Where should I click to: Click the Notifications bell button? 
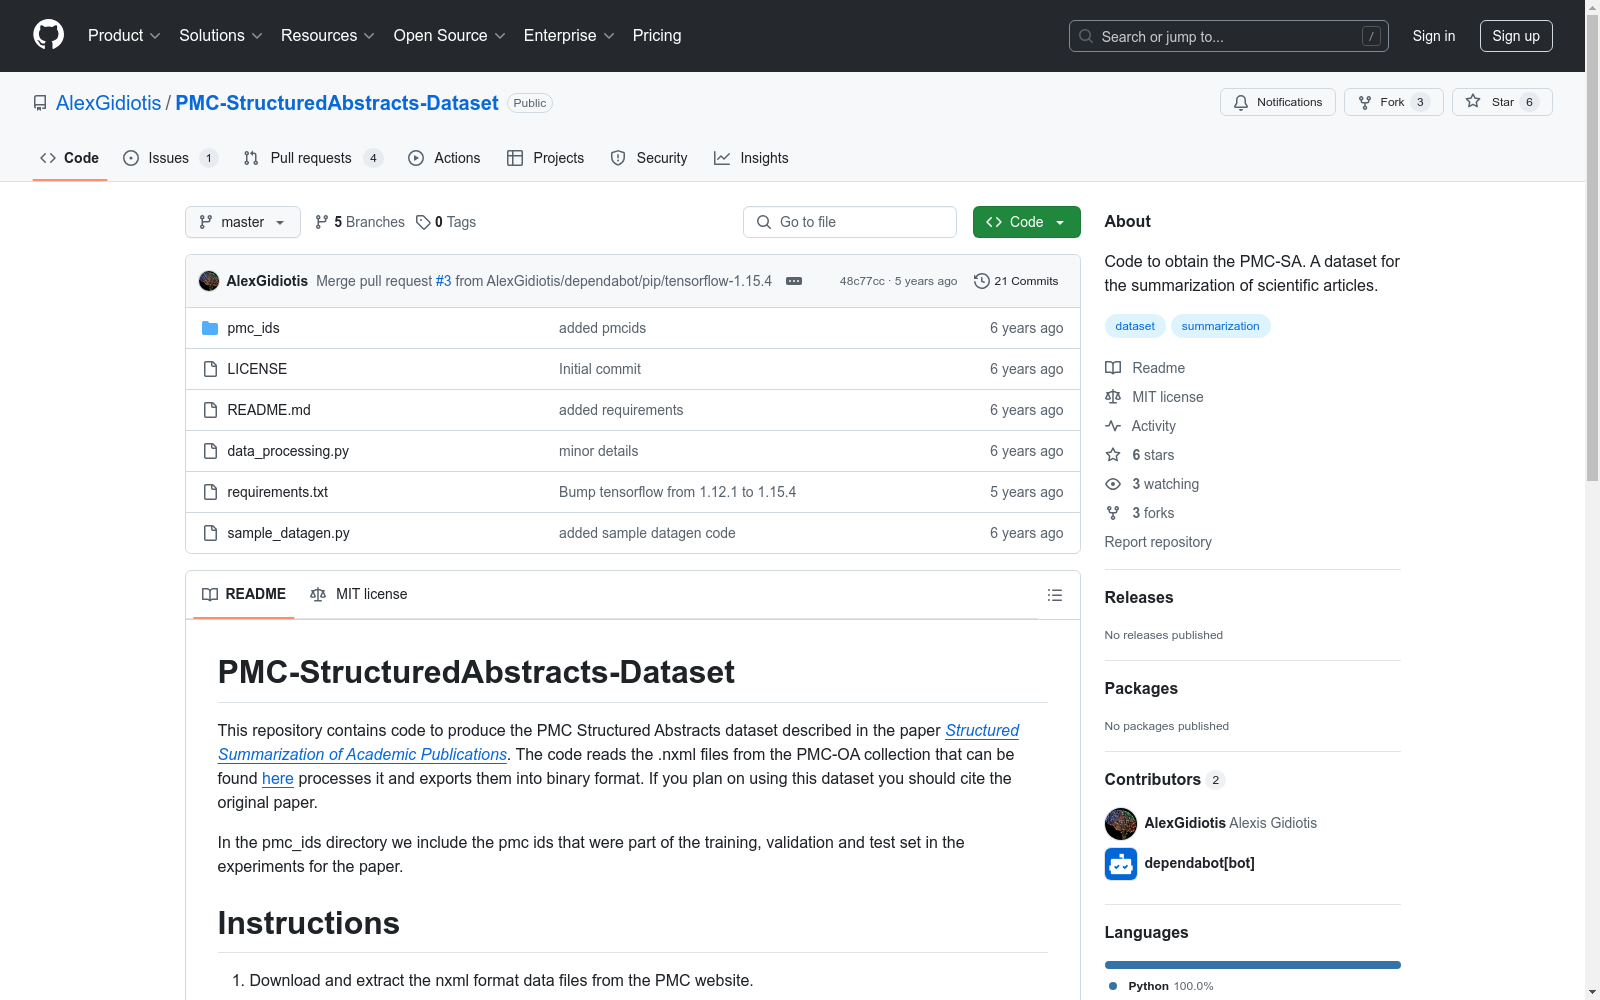(x=1277, y=102)
